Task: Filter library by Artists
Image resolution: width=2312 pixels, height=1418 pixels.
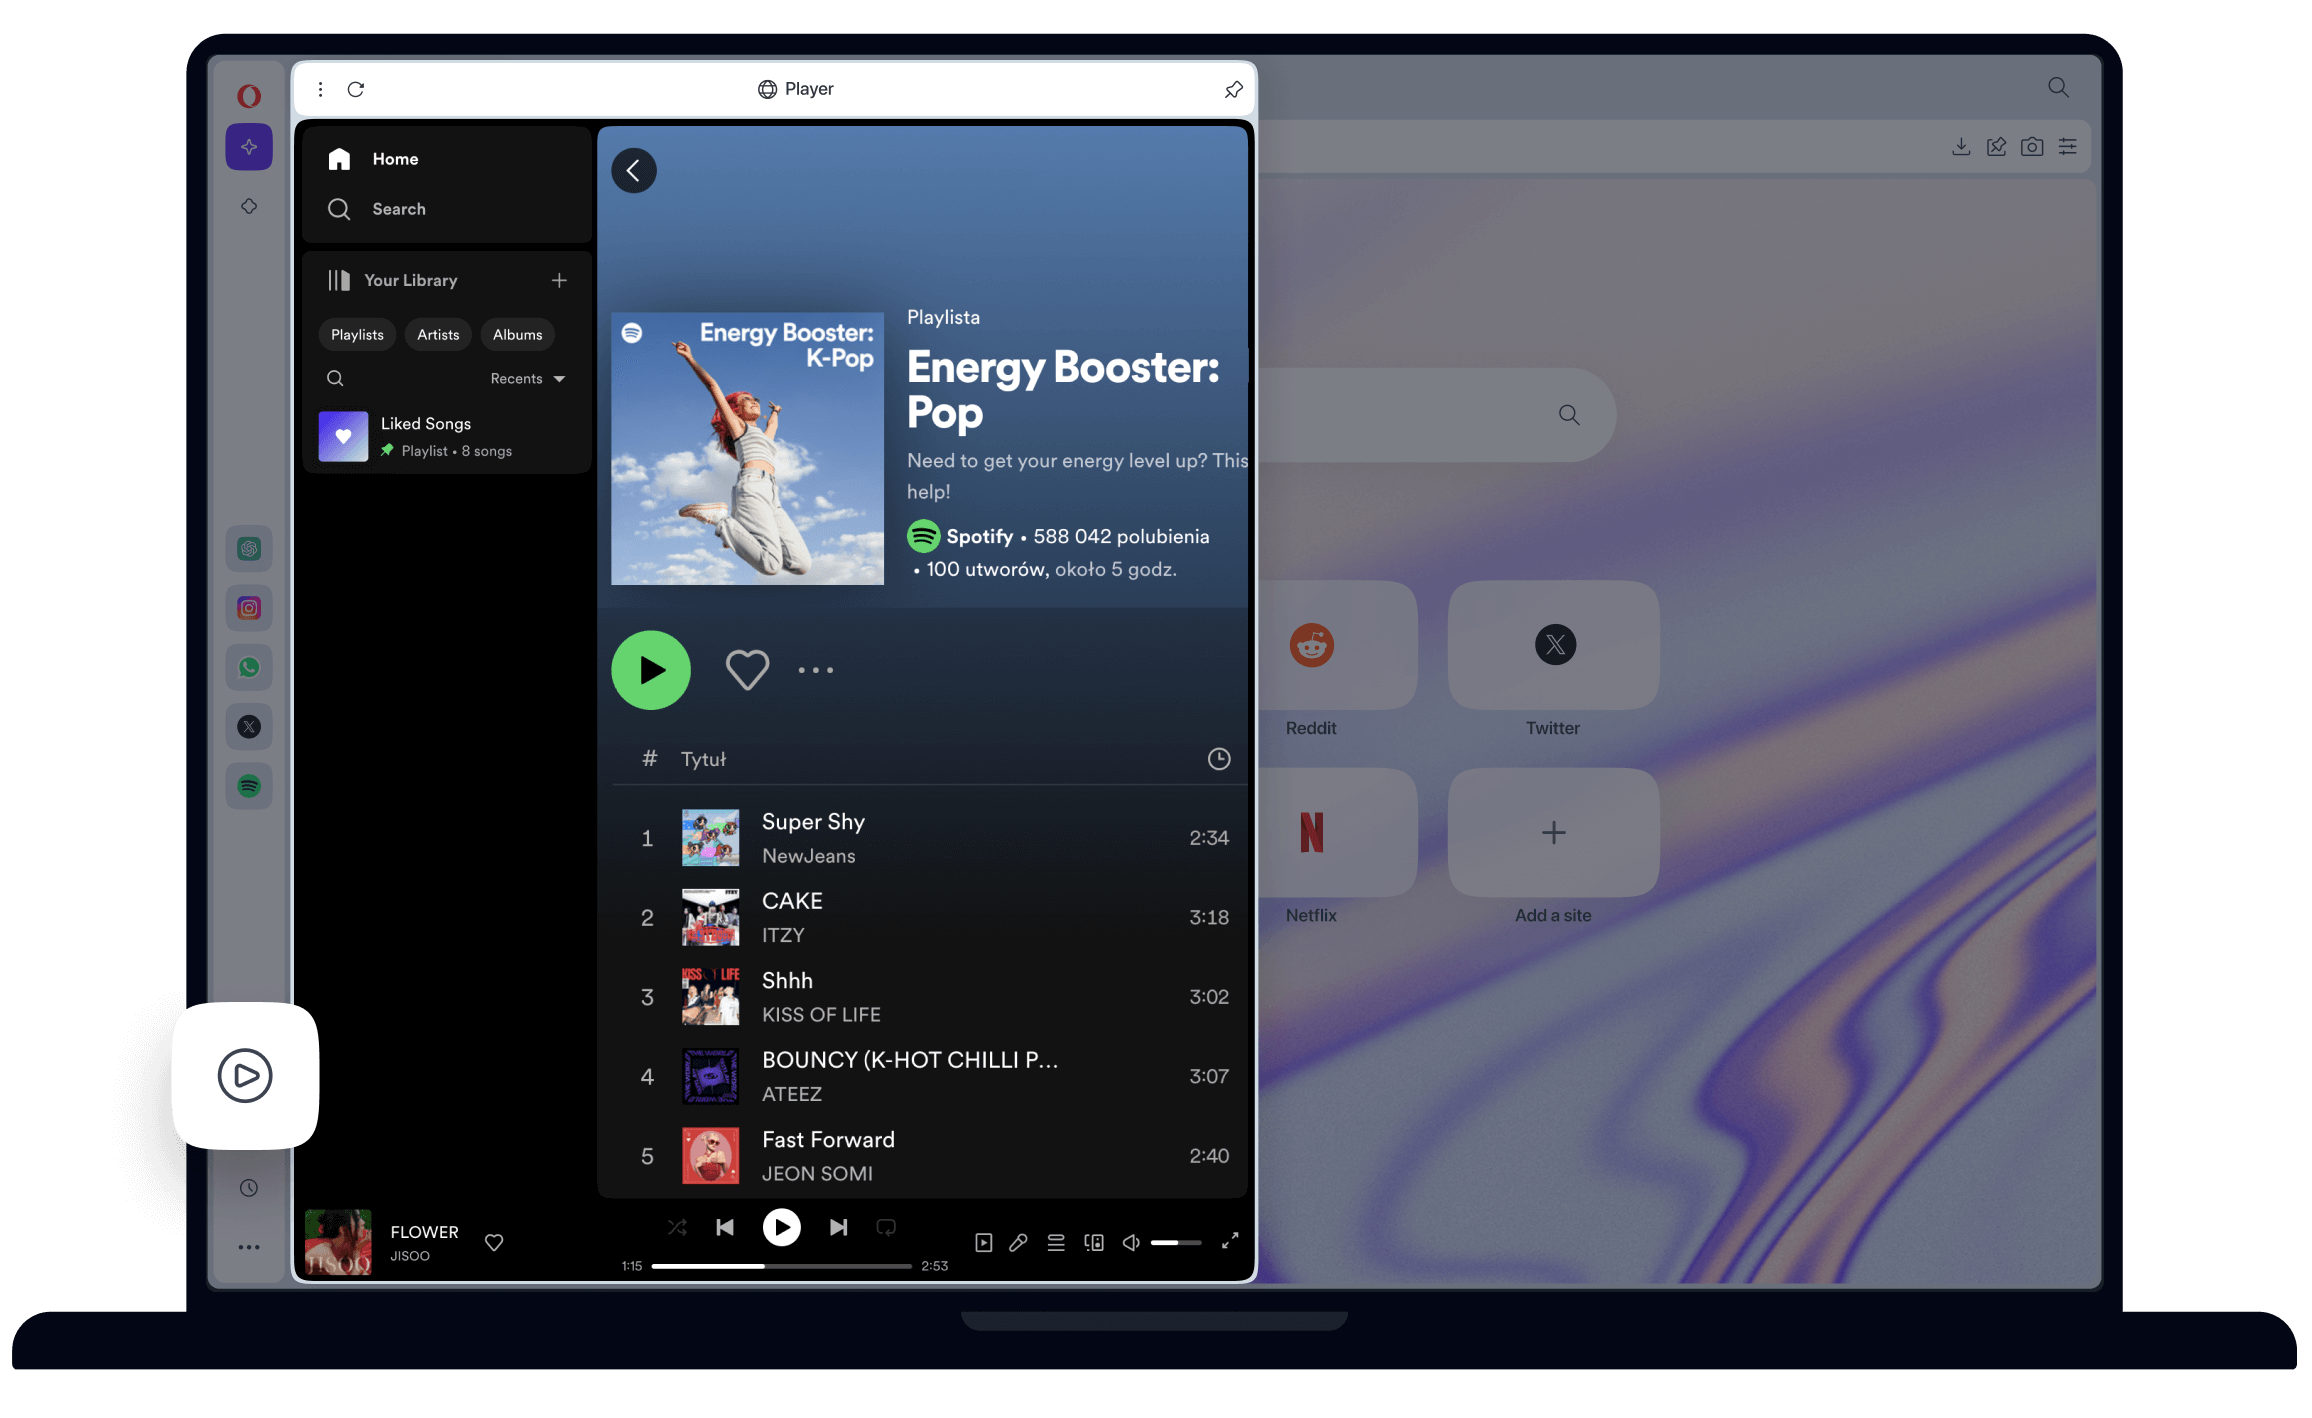Action: click(438, 335)
